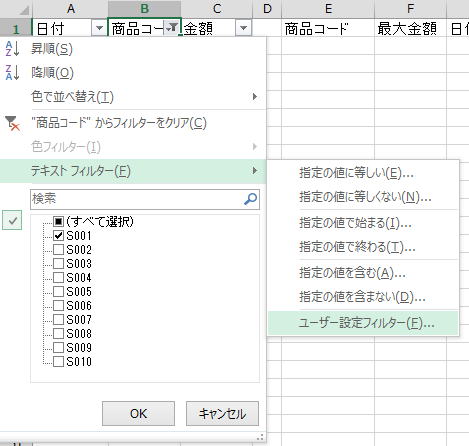The width and height of the screenshot is (469, 446).
Task: Click the OK button
Action: pos(138,414)
